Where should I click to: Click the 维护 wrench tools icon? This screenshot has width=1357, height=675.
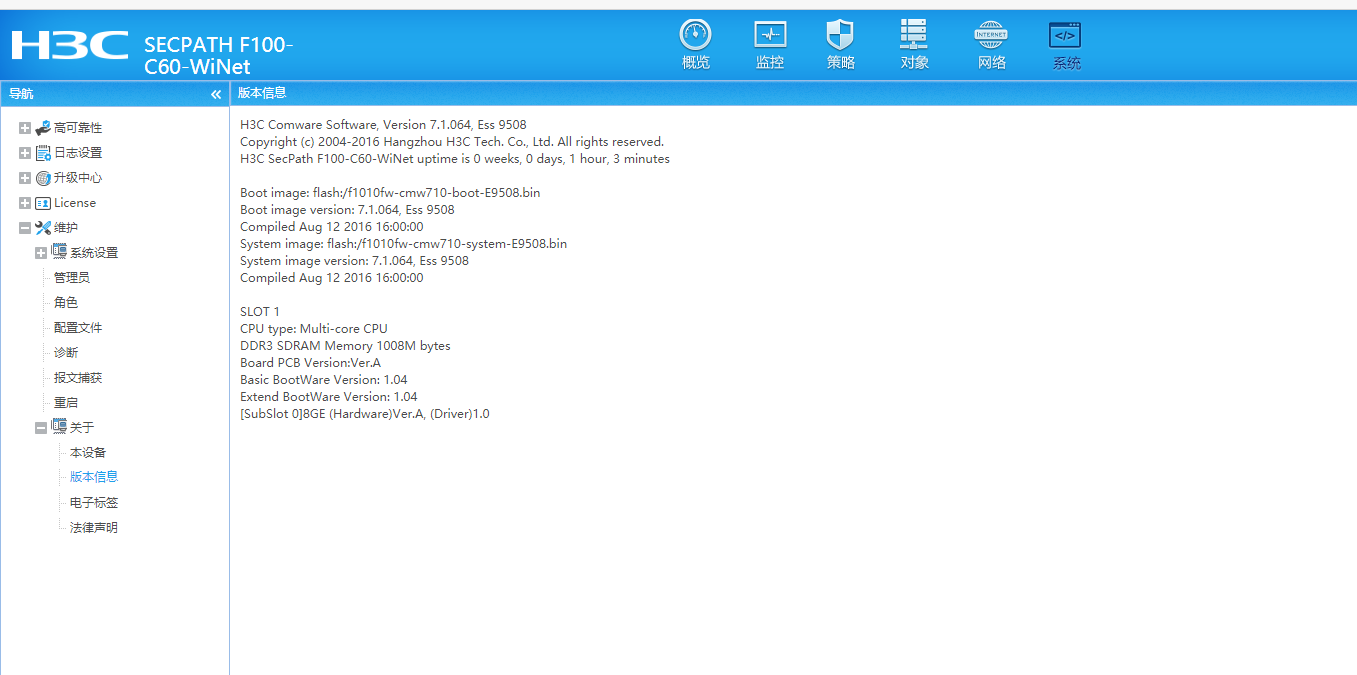(43, 228)
